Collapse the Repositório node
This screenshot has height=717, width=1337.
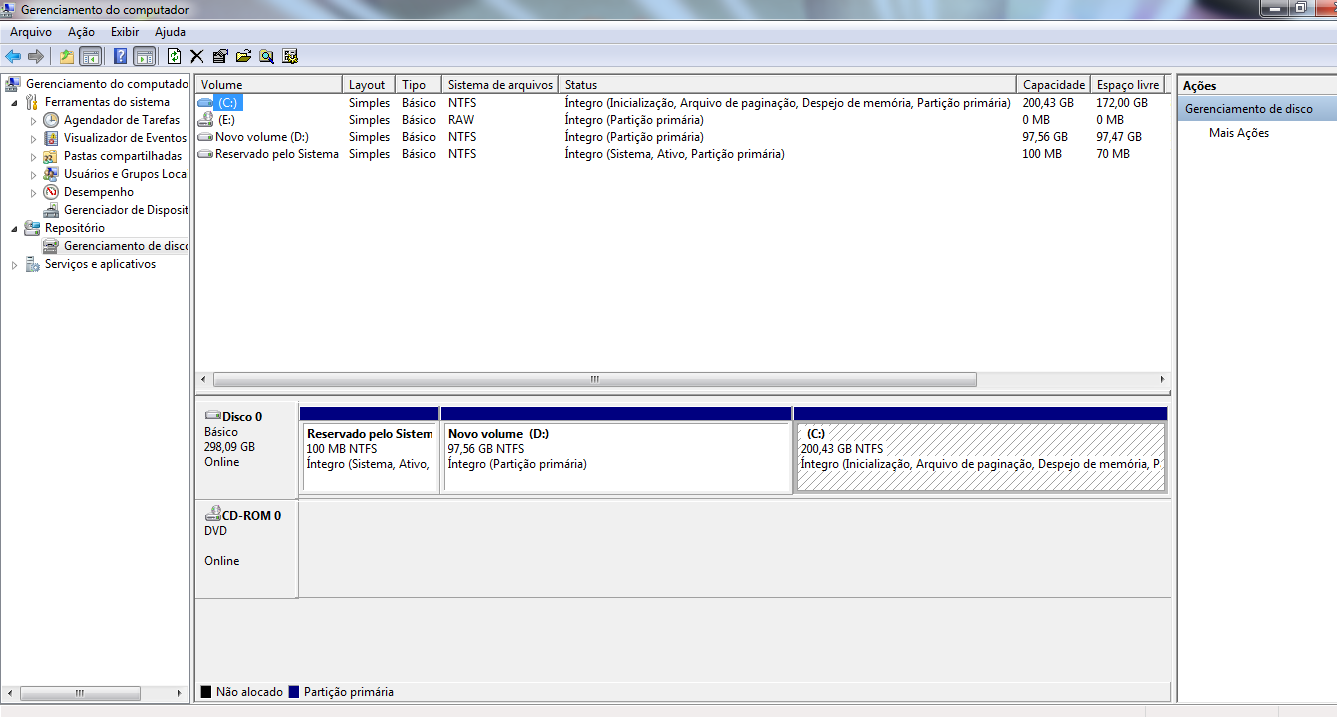tap(14, 228)
